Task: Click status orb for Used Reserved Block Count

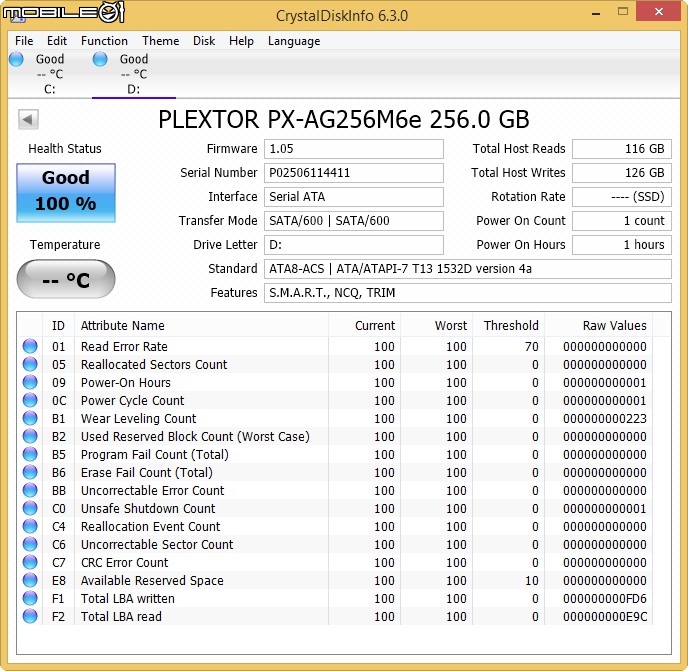Action: point(30,436)
